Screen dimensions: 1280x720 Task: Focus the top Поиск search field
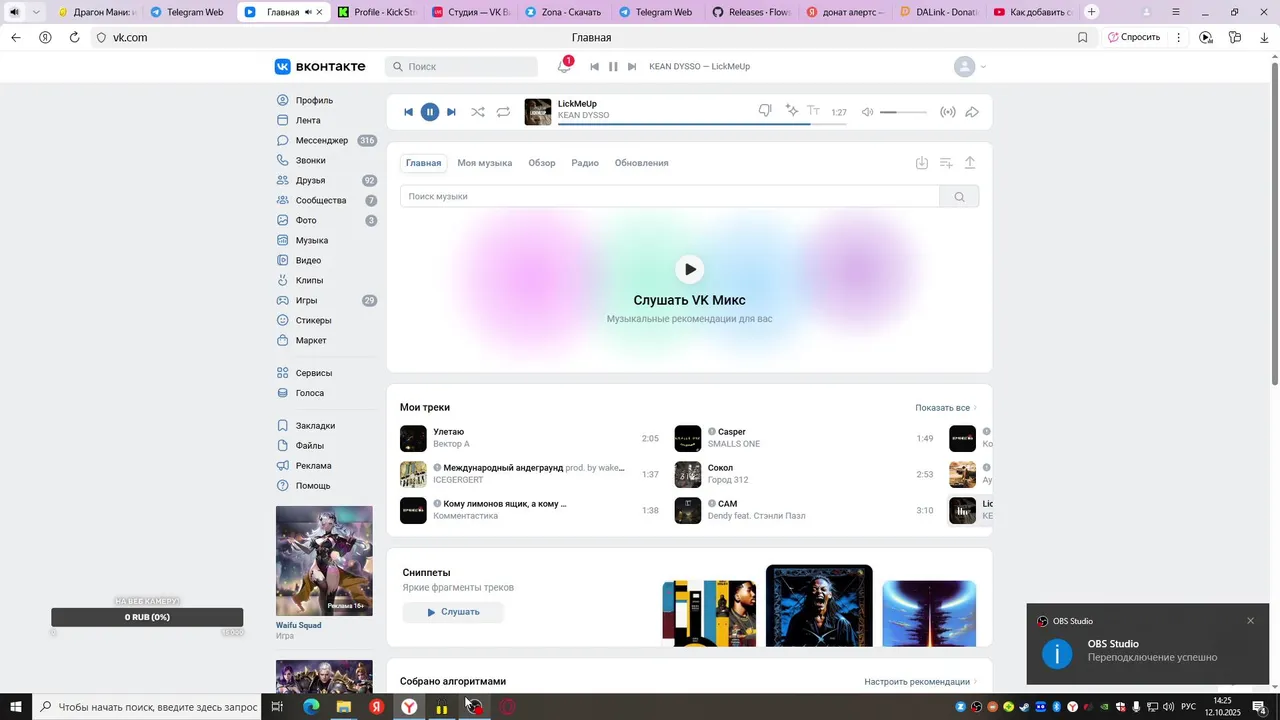pos(461,66)
